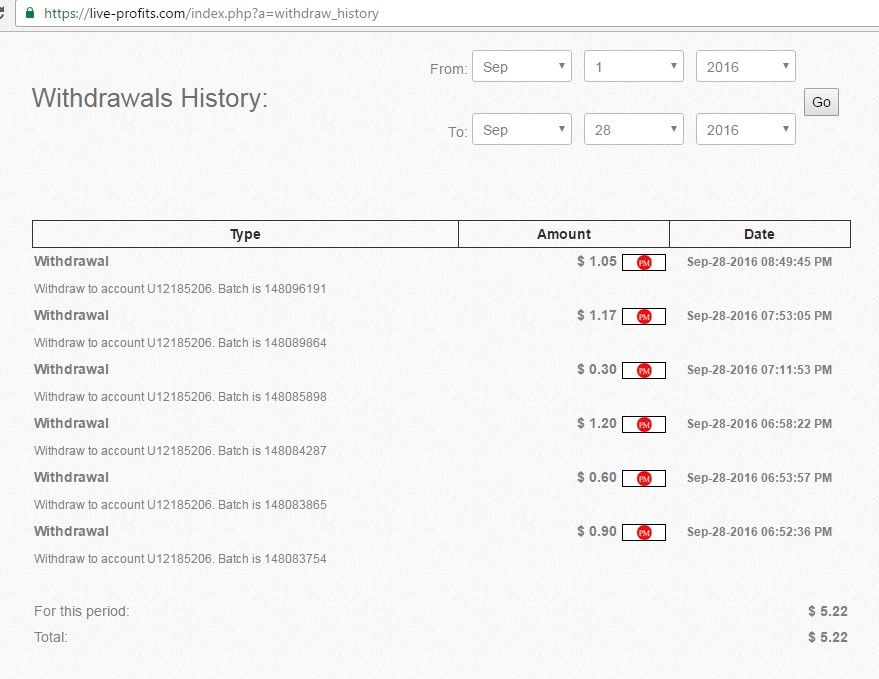
Task: Click the $ 1.17 amount
Action: [x=596, y=315]
